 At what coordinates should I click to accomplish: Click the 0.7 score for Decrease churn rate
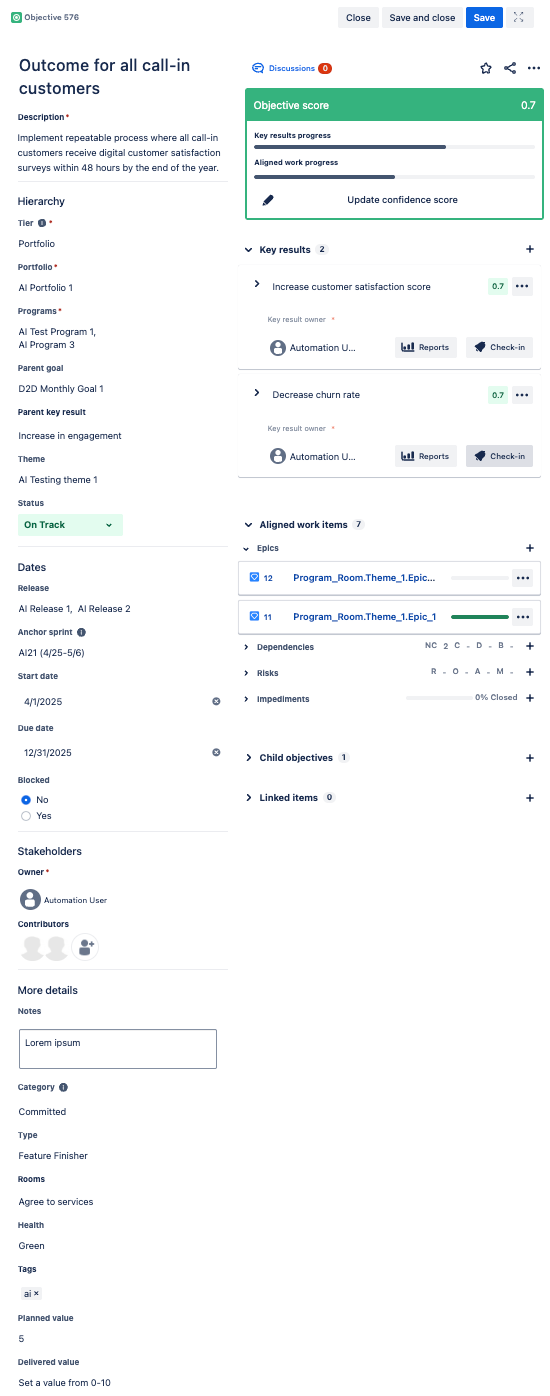498,395
